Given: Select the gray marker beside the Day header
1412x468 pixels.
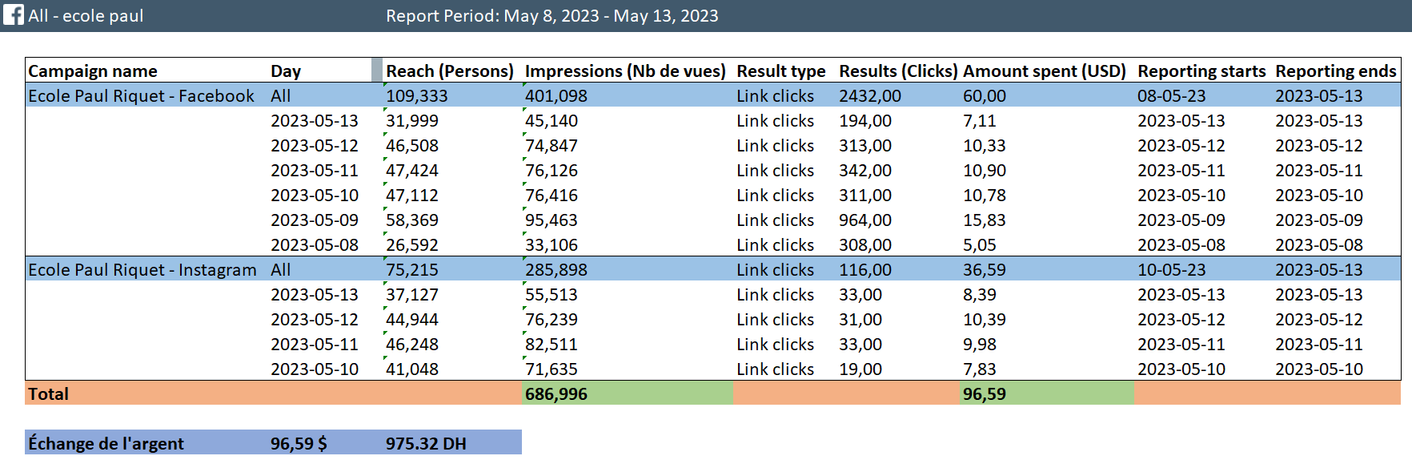Looking at the screenshot, I should click(x=376, y=70).
